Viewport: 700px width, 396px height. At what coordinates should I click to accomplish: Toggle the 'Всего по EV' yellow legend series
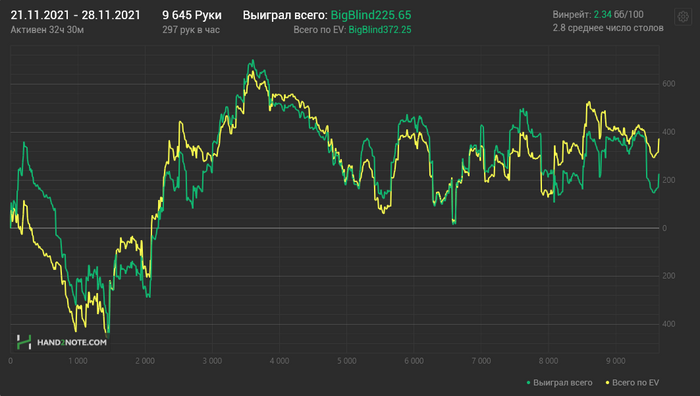pyautogui.click(x=632, y=383)
